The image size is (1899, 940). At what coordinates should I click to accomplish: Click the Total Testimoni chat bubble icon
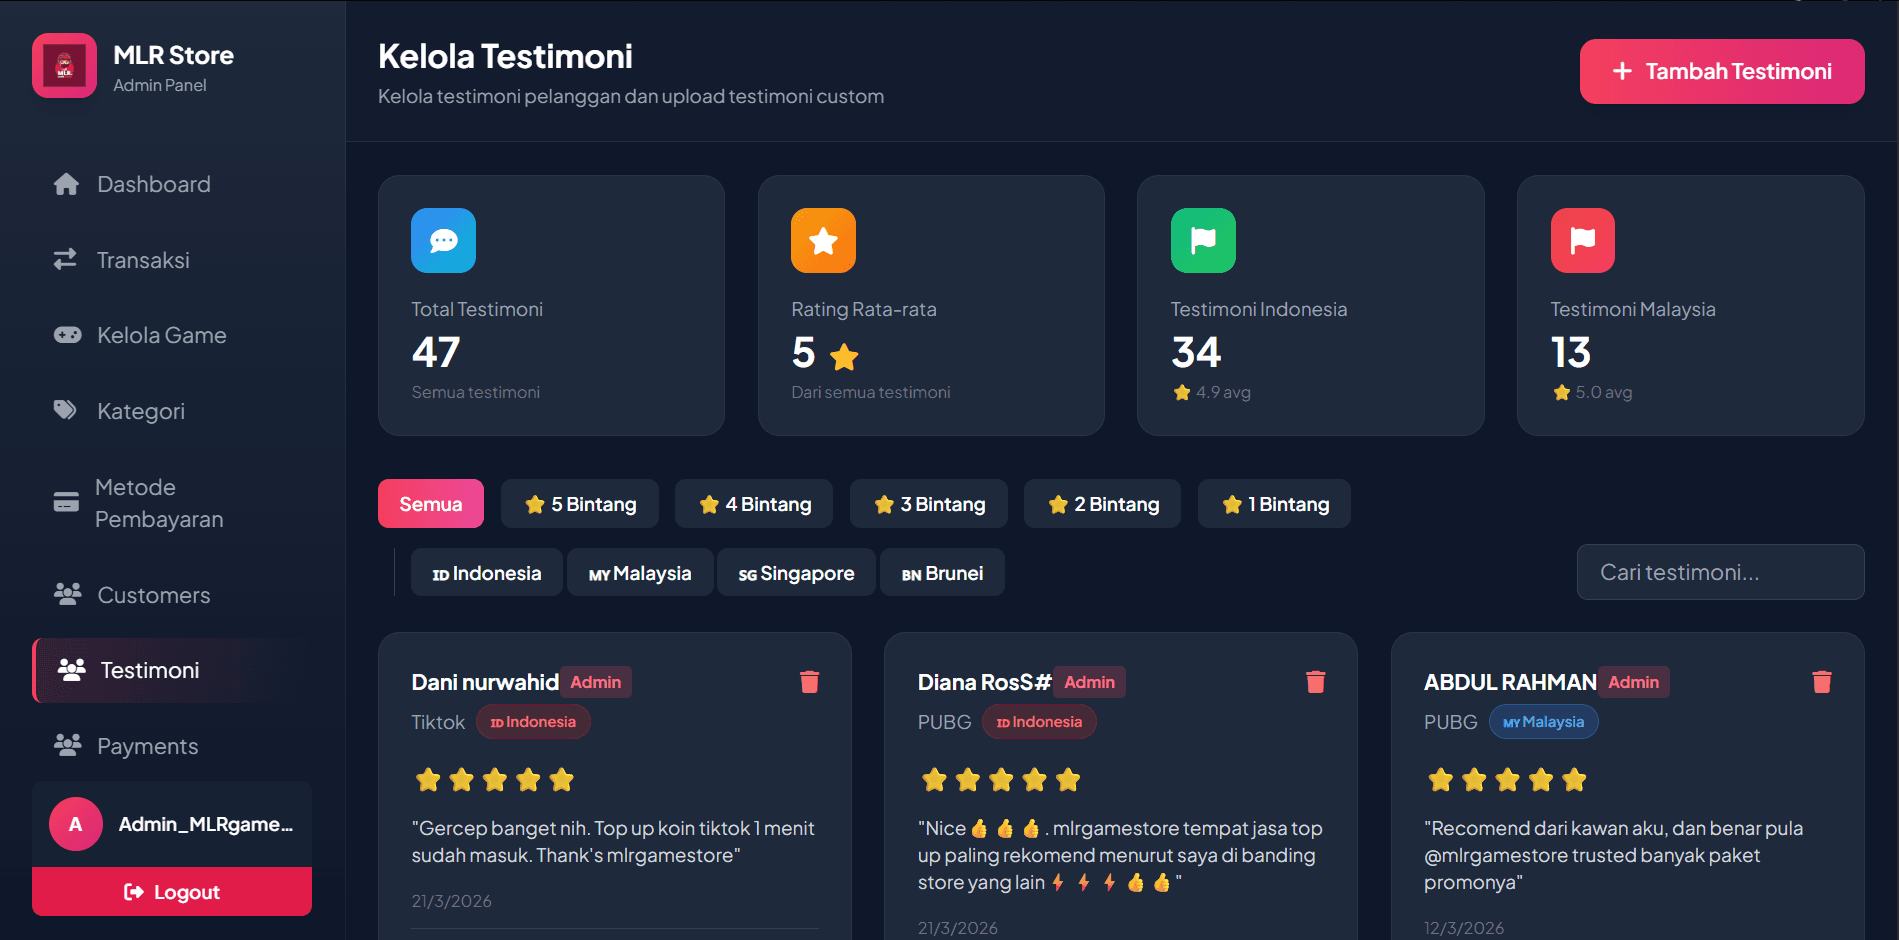(443, 241)
